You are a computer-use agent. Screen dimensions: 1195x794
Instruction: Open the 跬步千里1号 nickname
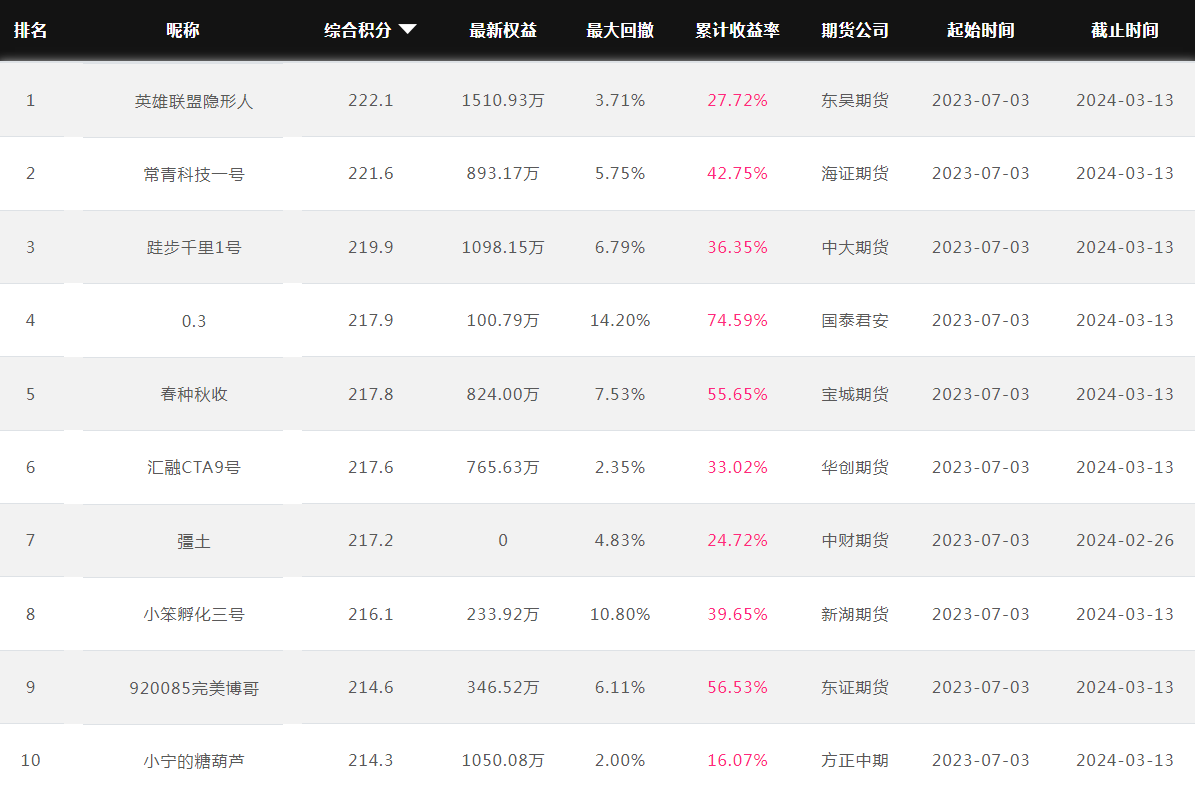point(194,248)
